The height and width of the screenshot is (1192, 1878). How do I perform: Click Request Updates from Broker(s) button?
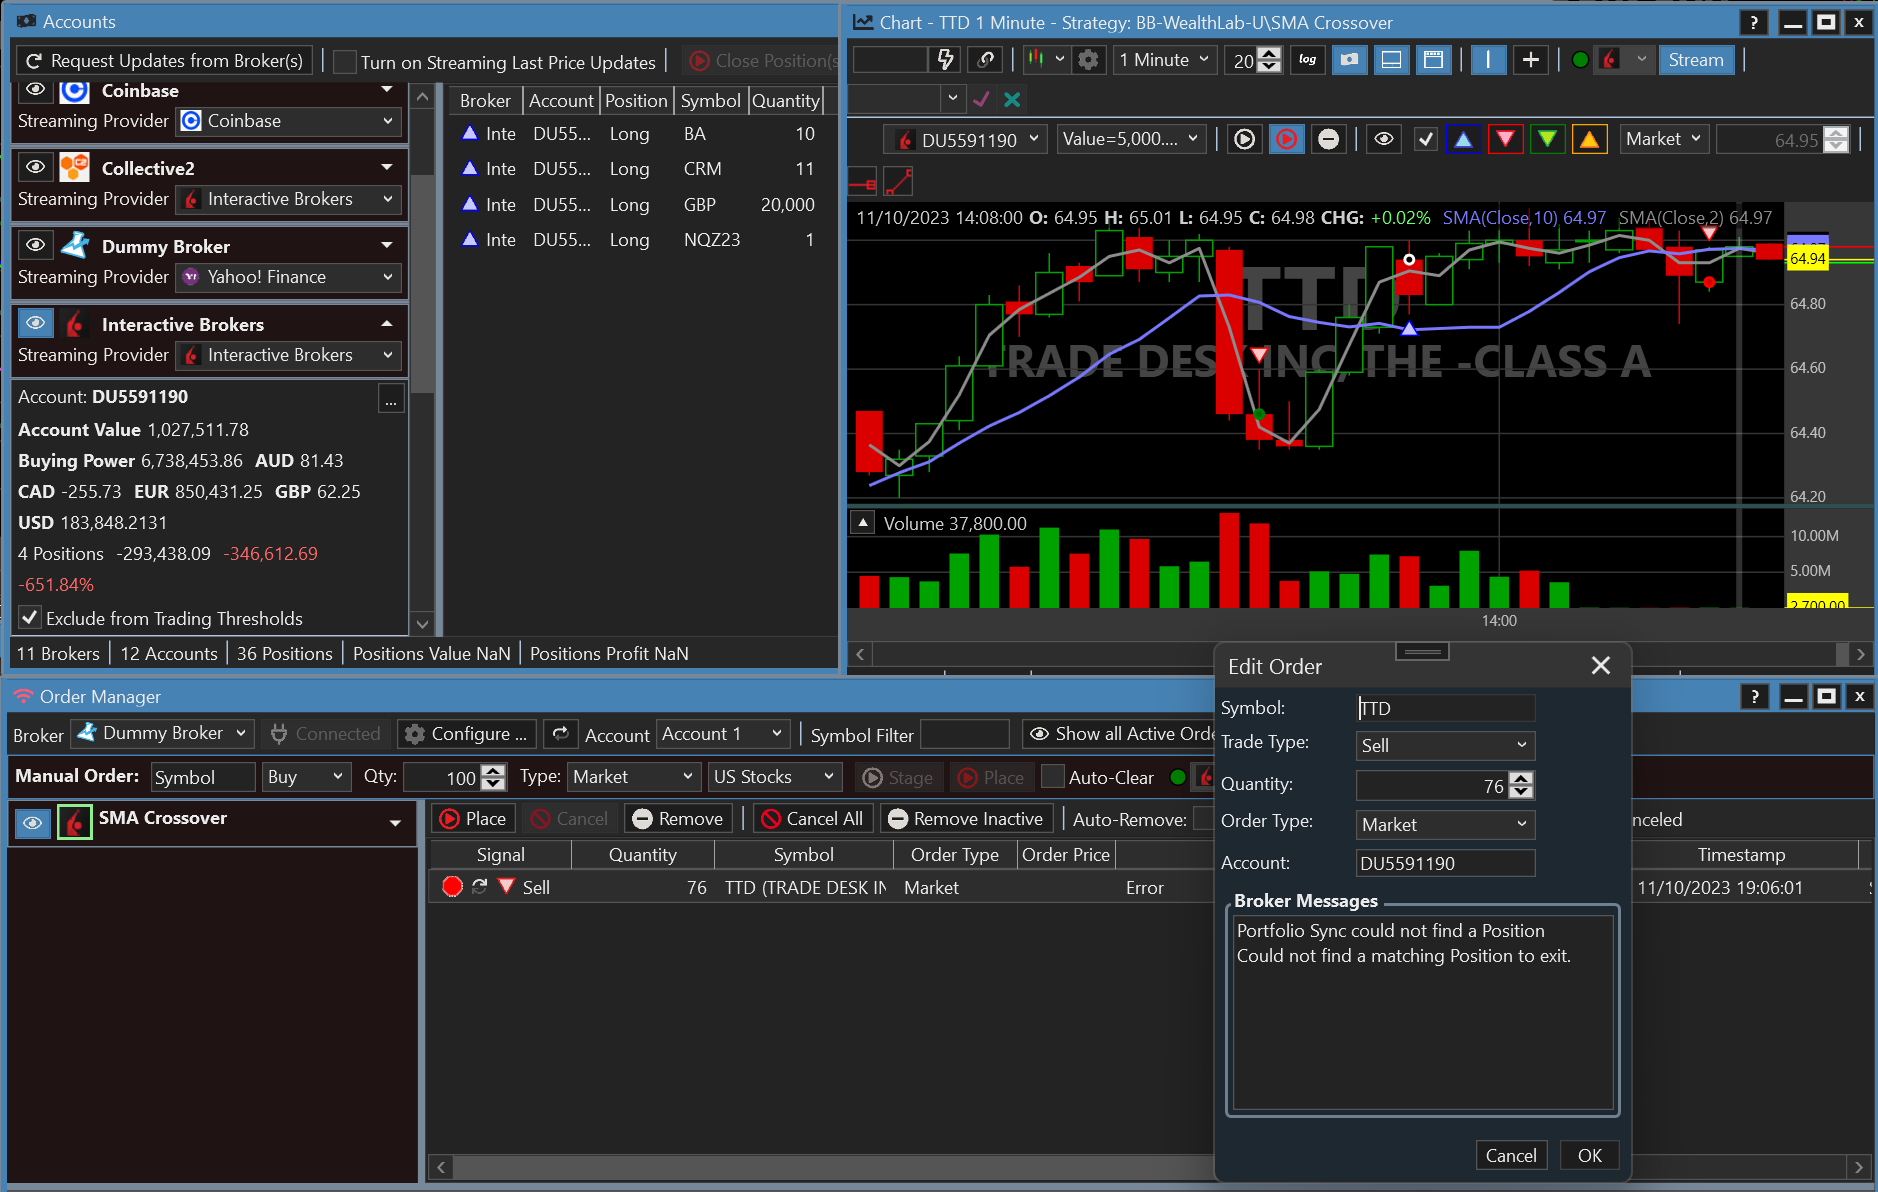pos(165,61)
